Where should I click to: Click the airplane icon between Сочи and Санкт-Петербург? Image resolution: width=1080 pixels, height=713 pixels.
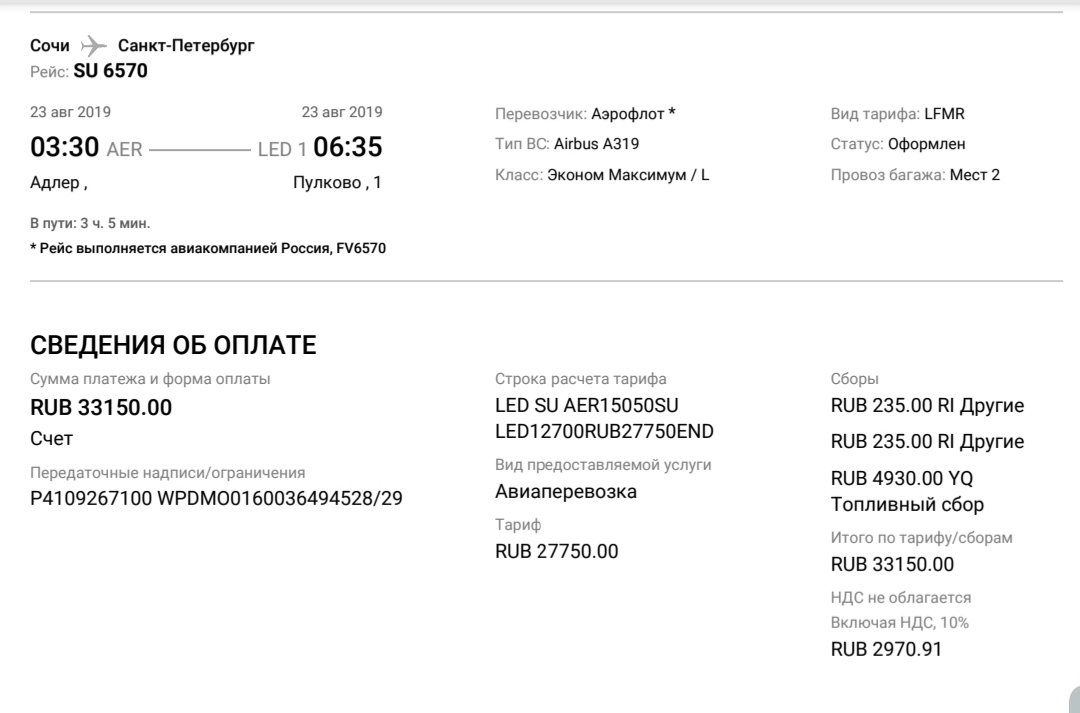click(93, 46)
